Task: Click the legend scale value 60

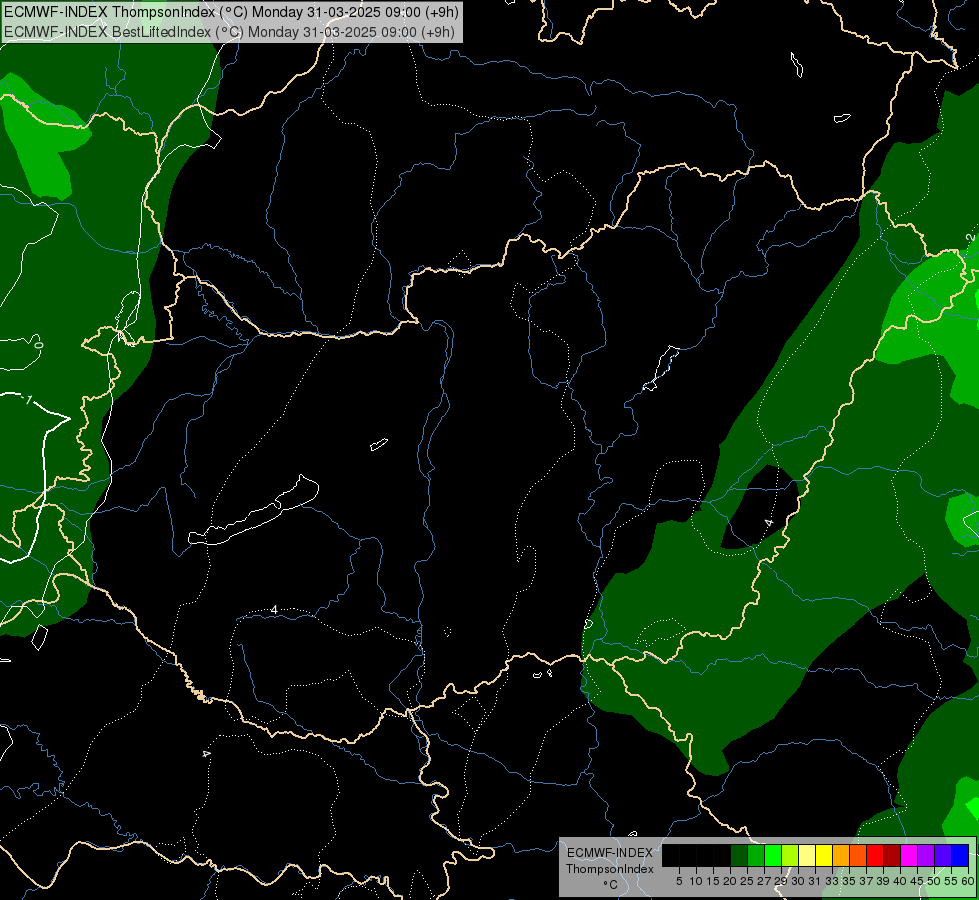Action: click(968, 881)
